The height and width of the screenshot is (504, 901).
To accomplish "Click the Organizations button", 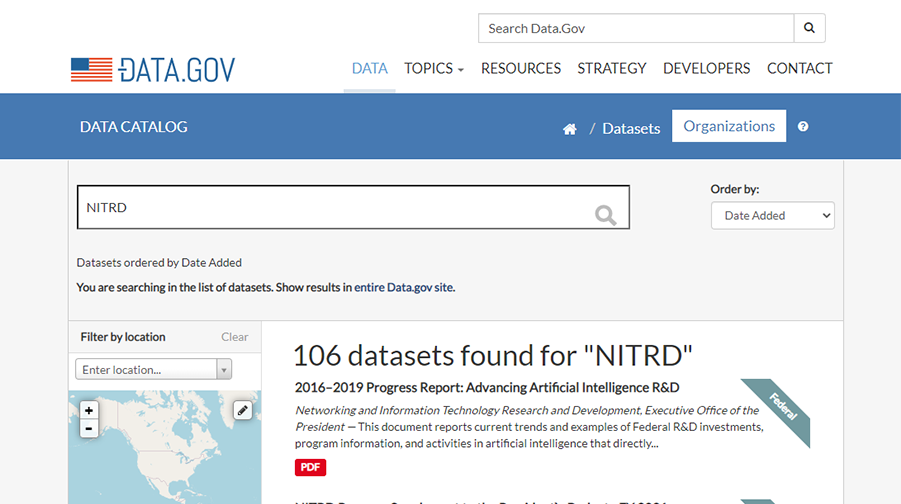I will [x=728, y=126].
